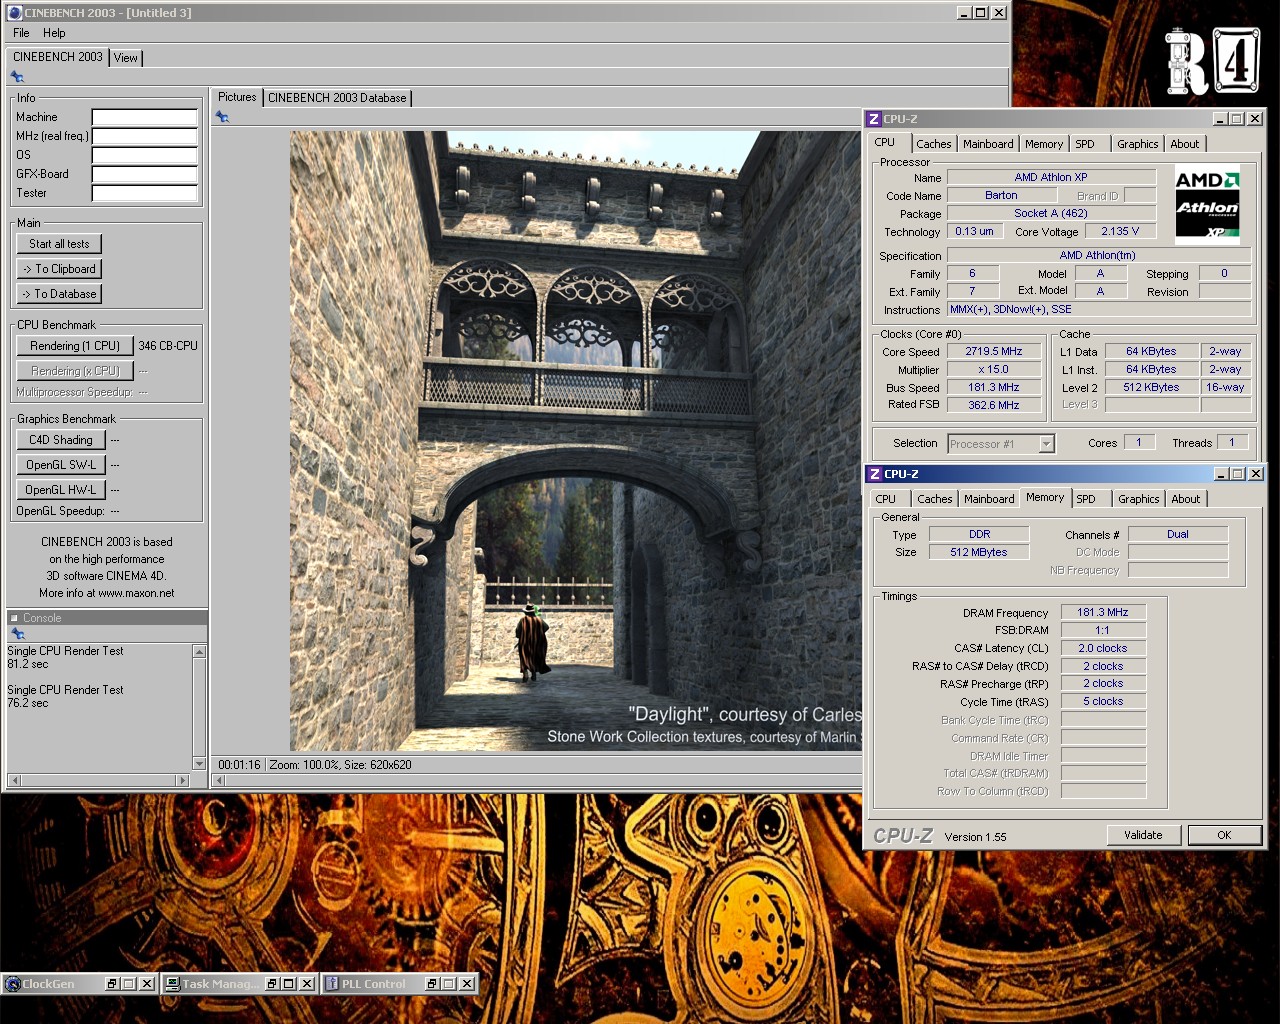Screen dimensions: 1280x1024
Task: Open the File menu in CINEBENCH
Action: (21, 33)
